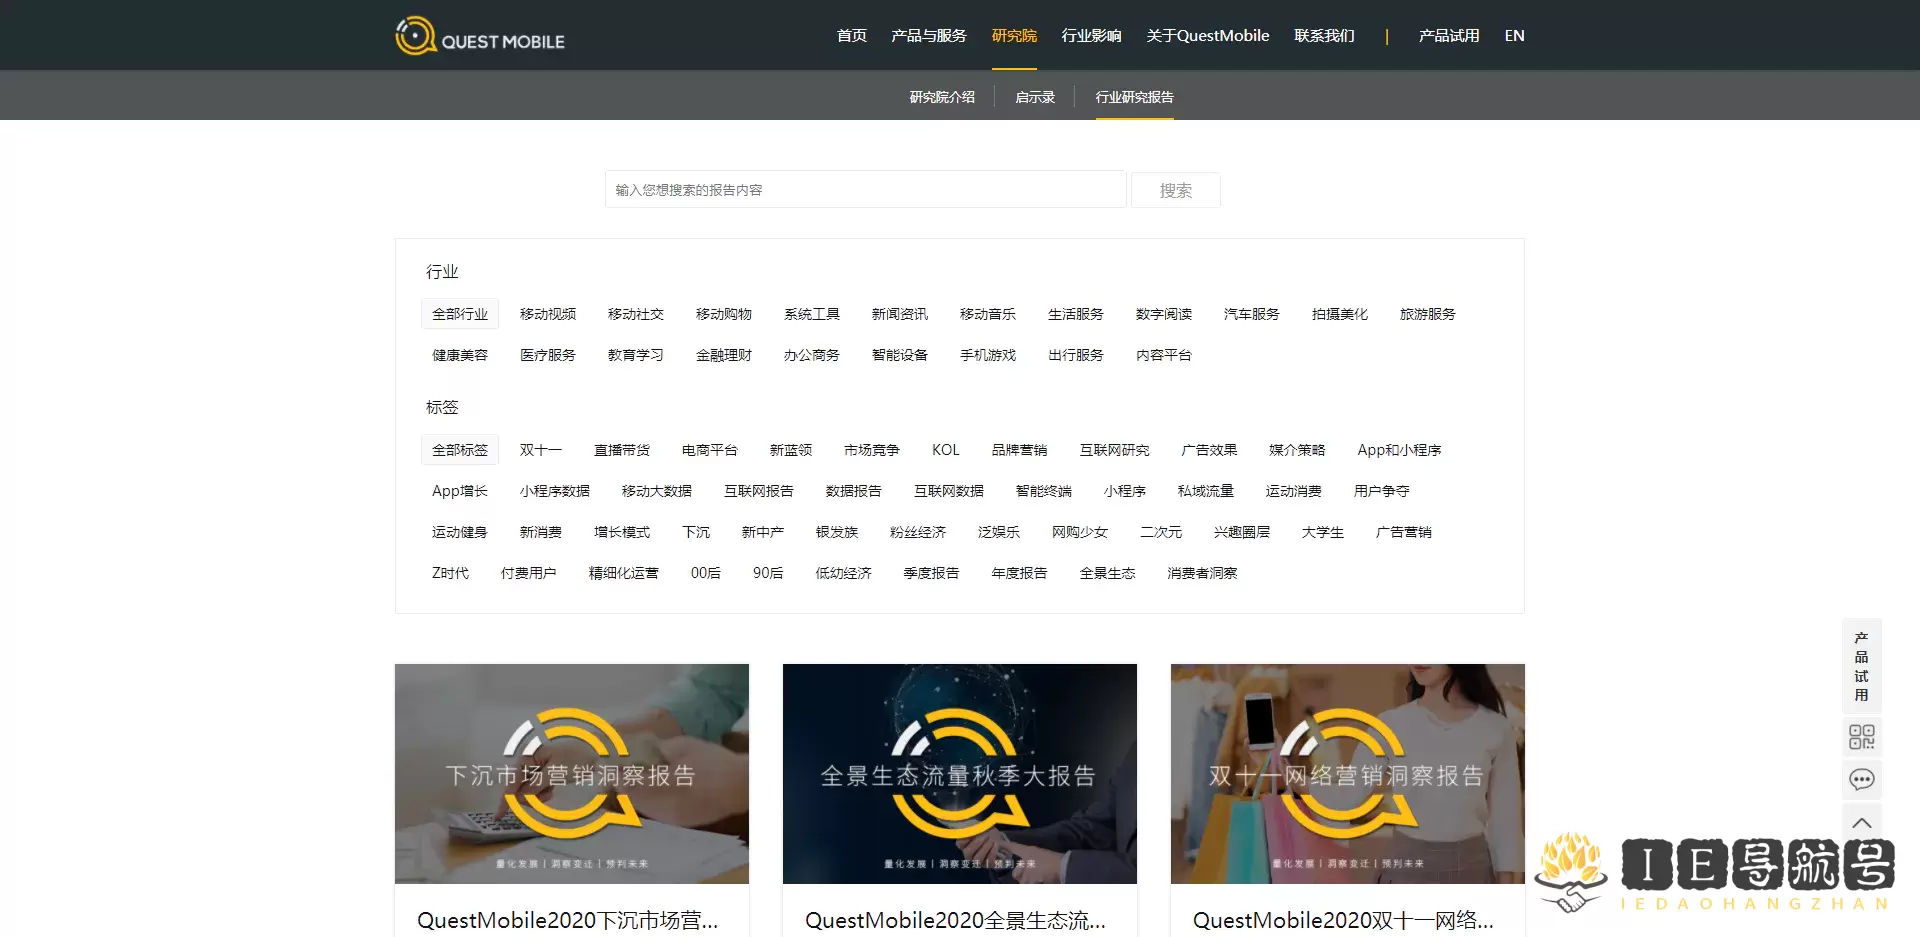Filter by 医疗服务 industry
The height and width of the screenshot is (937, 1920).
click(548, 355)
